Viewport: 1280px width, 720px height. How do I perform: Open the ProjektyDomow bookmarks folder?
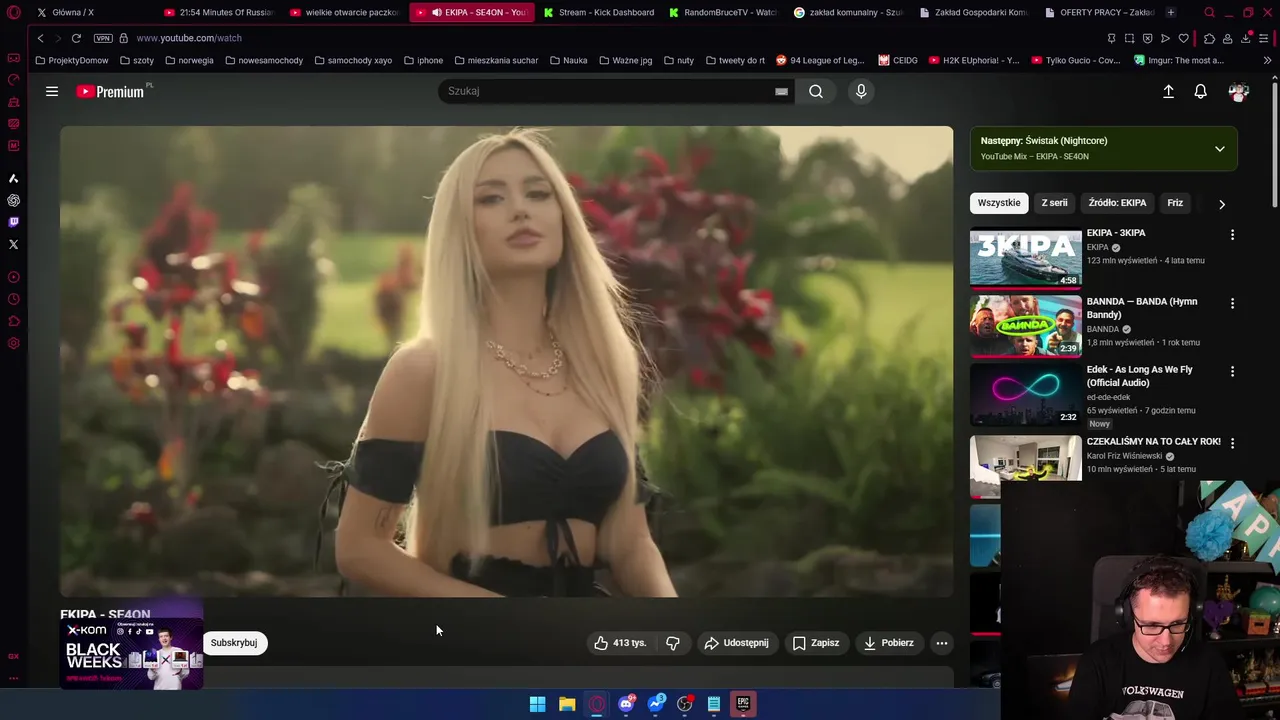click(x=71, y=60)
